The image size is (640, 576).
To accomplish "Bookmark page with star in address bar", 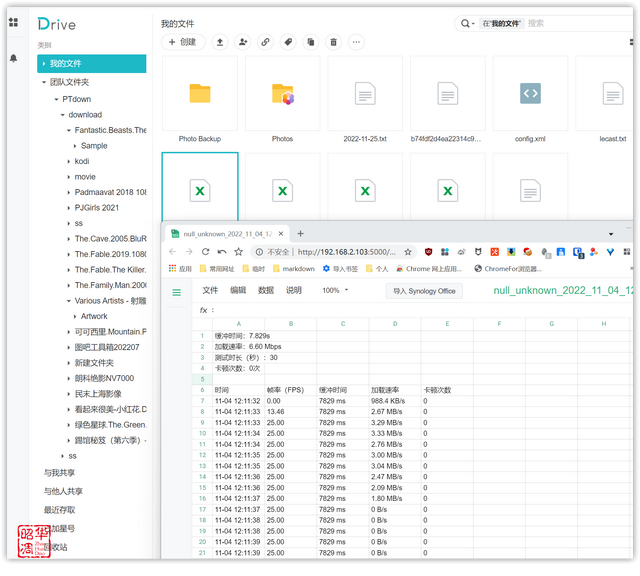I will pyautogui.click(x=408, y=252).
